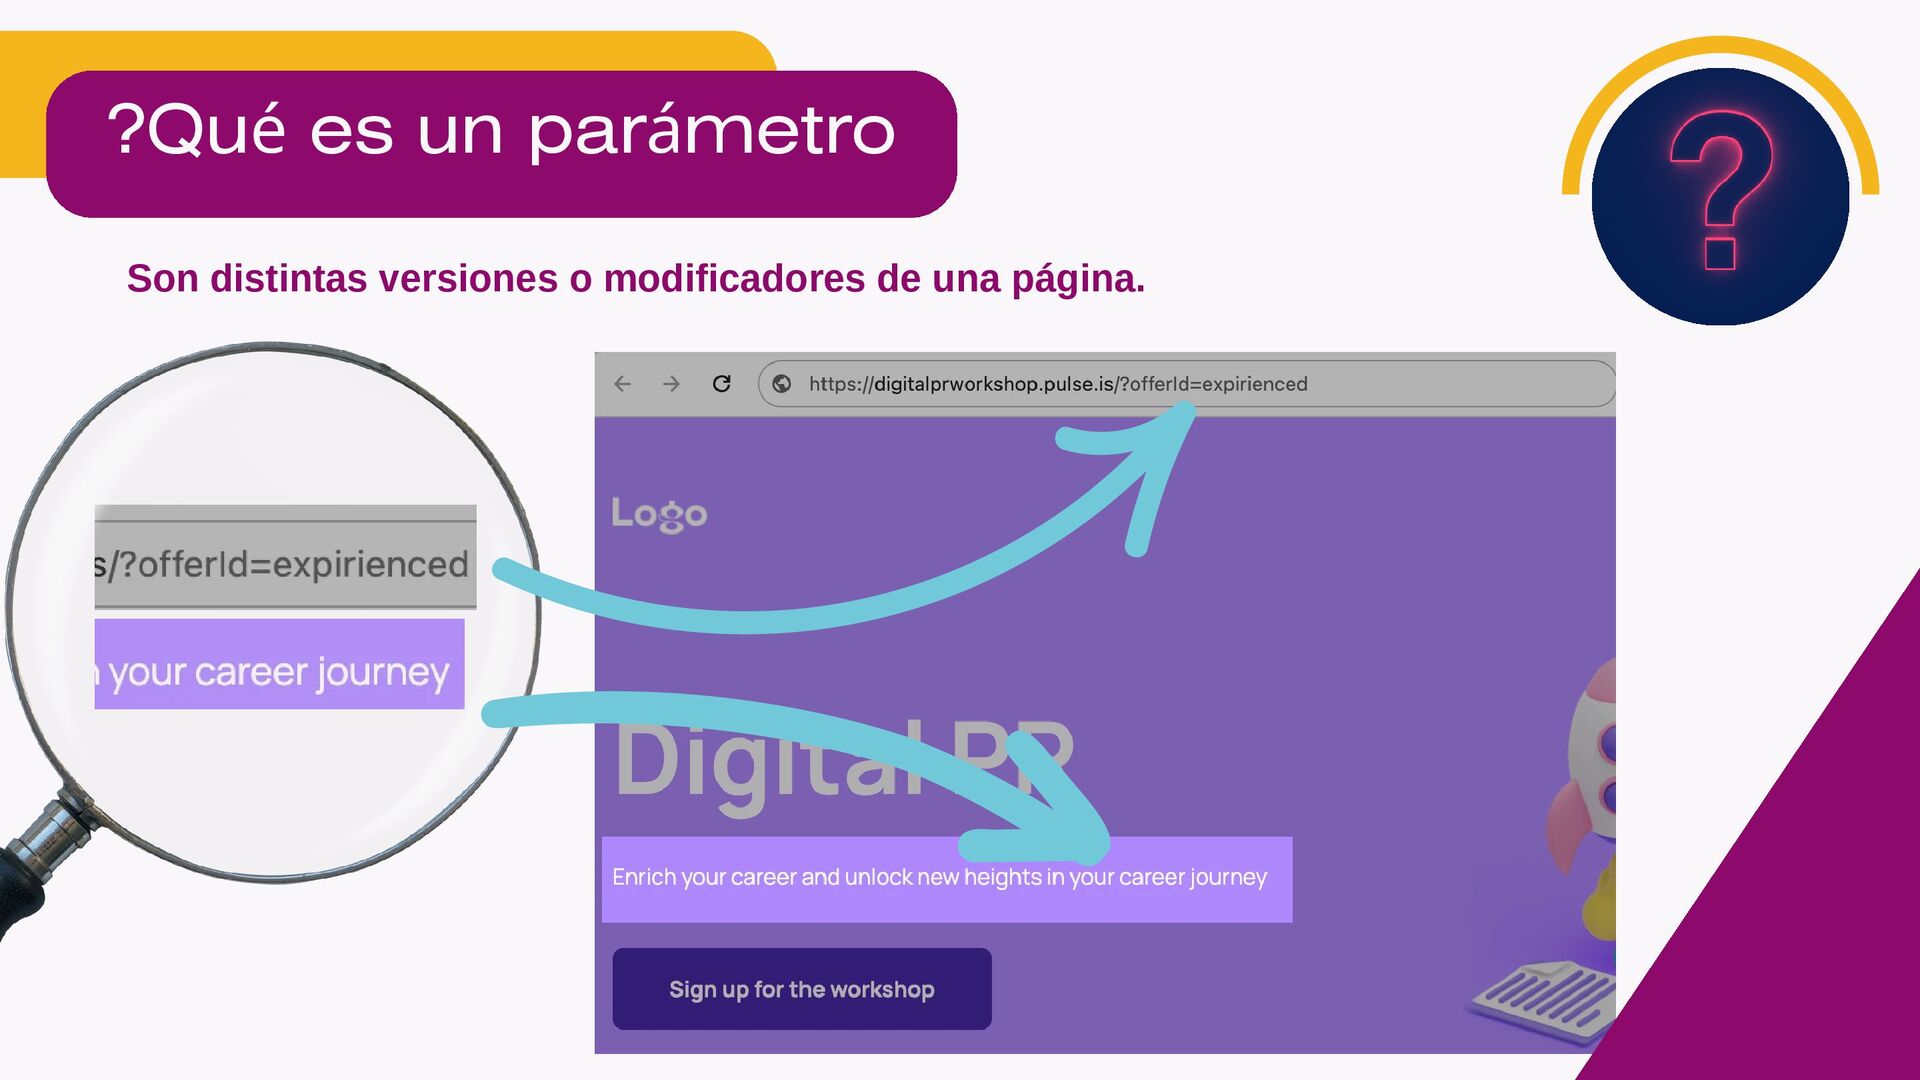Click the Logo in the webpage header
Image resolution: width=1920 pixels, height=1080 pixels.
(659, 514)
